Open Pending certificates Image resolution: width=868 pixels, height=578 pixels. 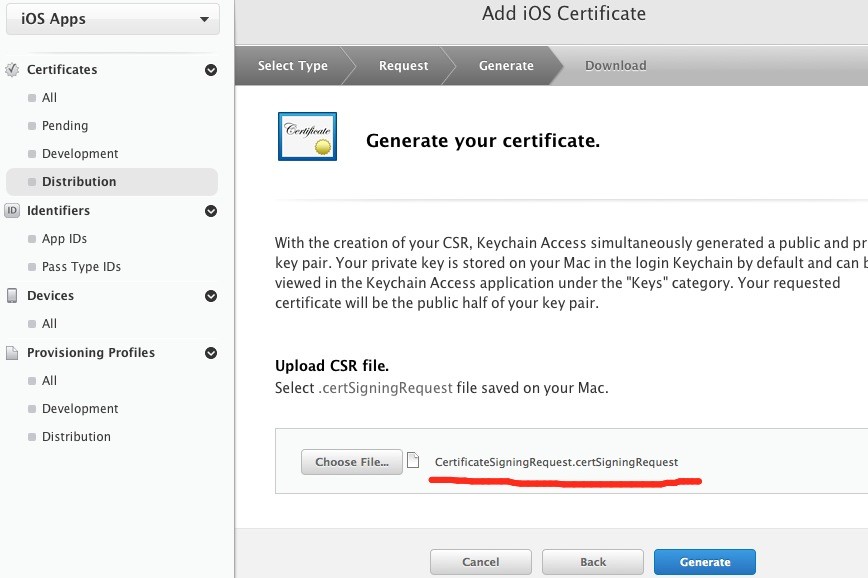65,126
